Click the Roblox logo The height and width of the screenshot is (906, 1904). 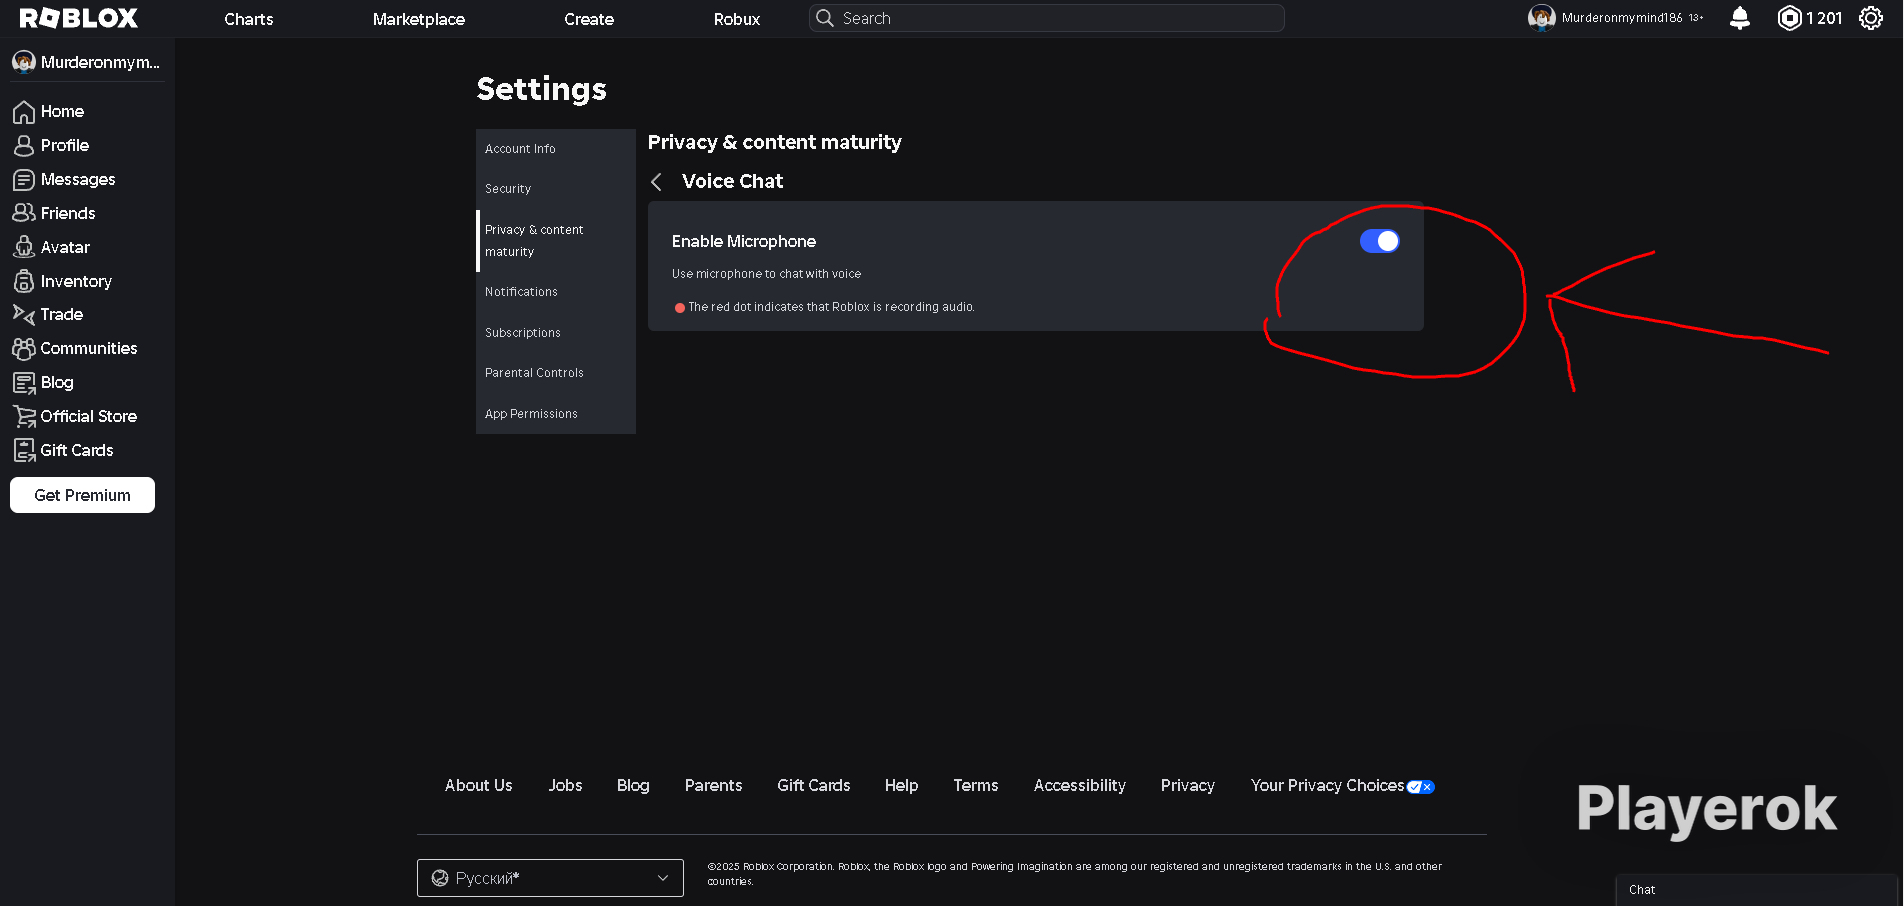[79, 18]
